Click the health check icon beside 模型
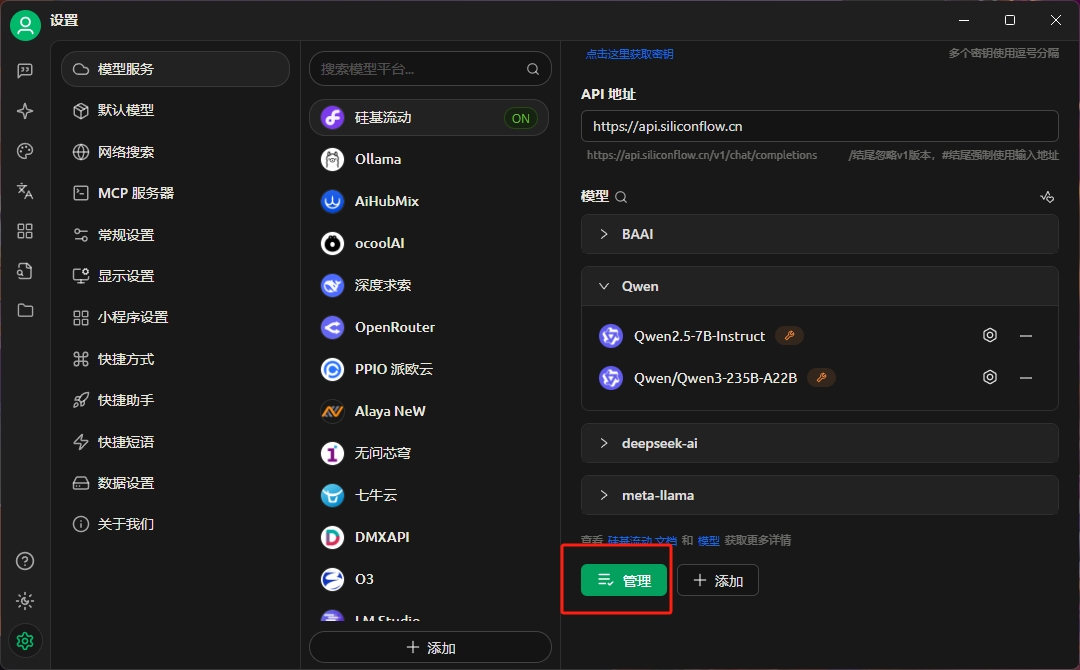 (x=1047, y=197)
